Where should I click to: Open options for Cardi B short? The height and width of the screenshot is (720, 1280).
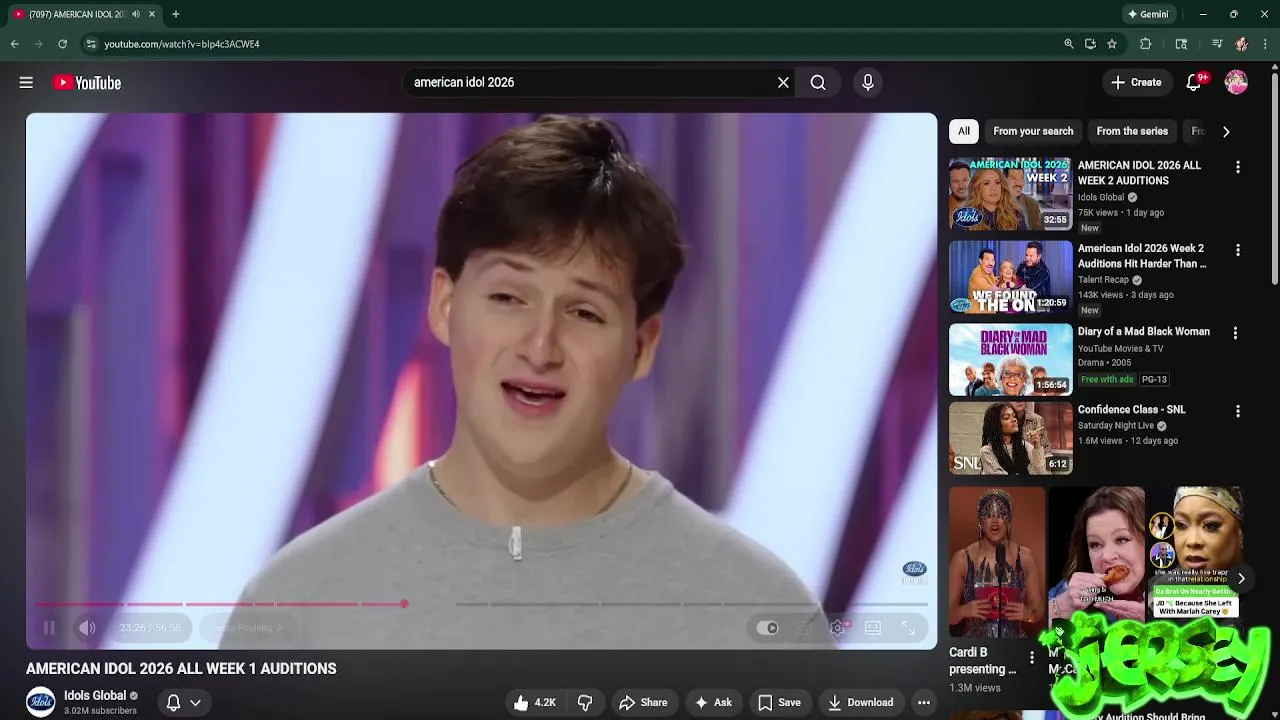(1032, 658)
